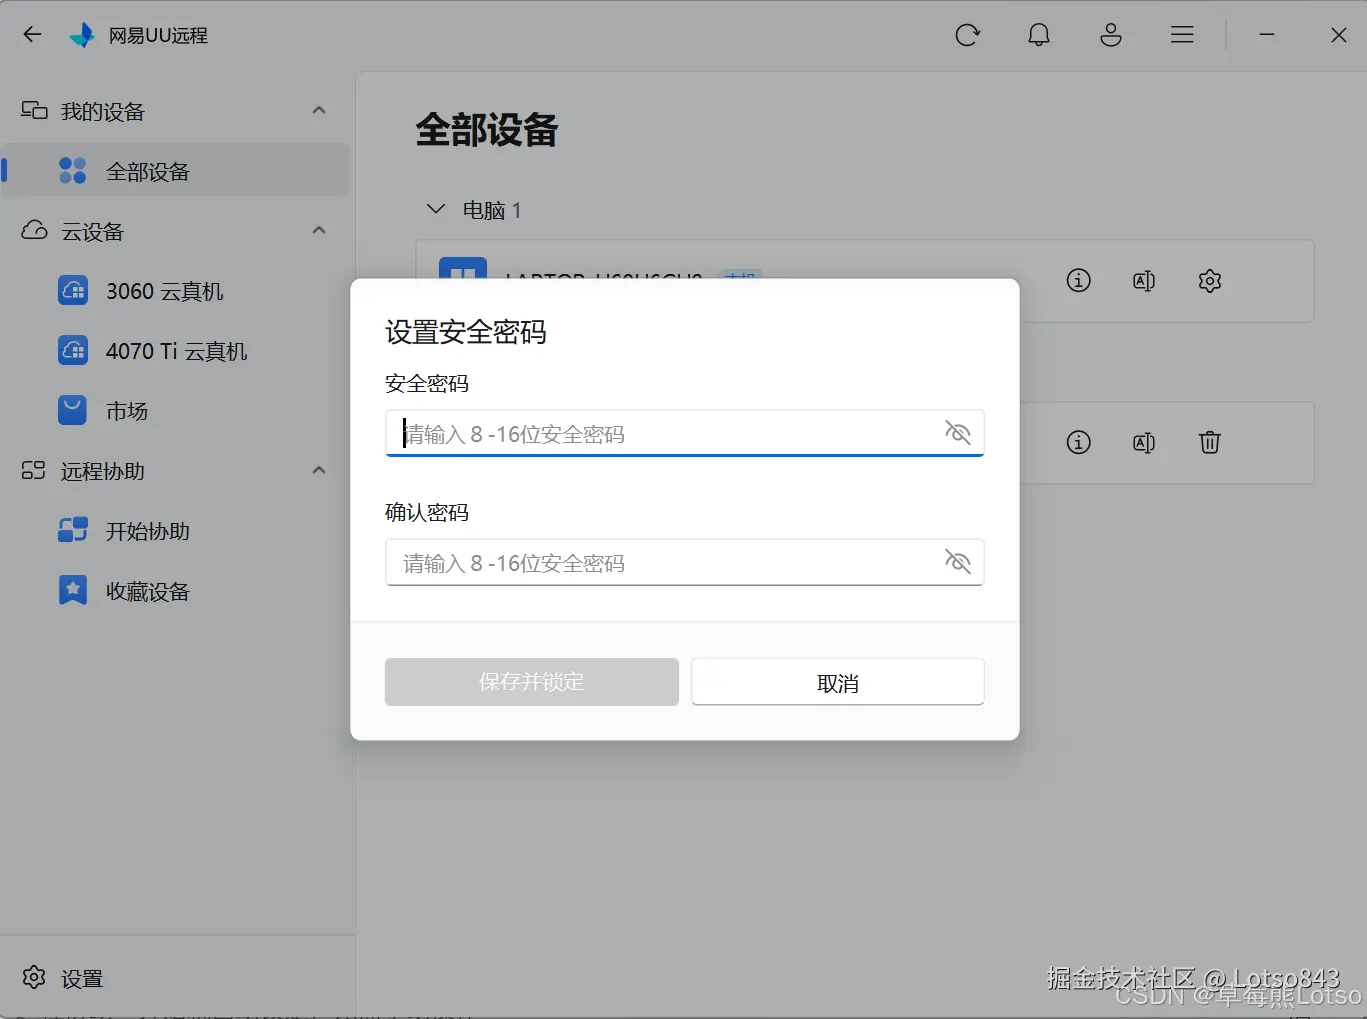Open the notification bell
Image resolution: width=1367 pixels, height=1019 pixels.
pyautogui.click(x=1038, y=34)
